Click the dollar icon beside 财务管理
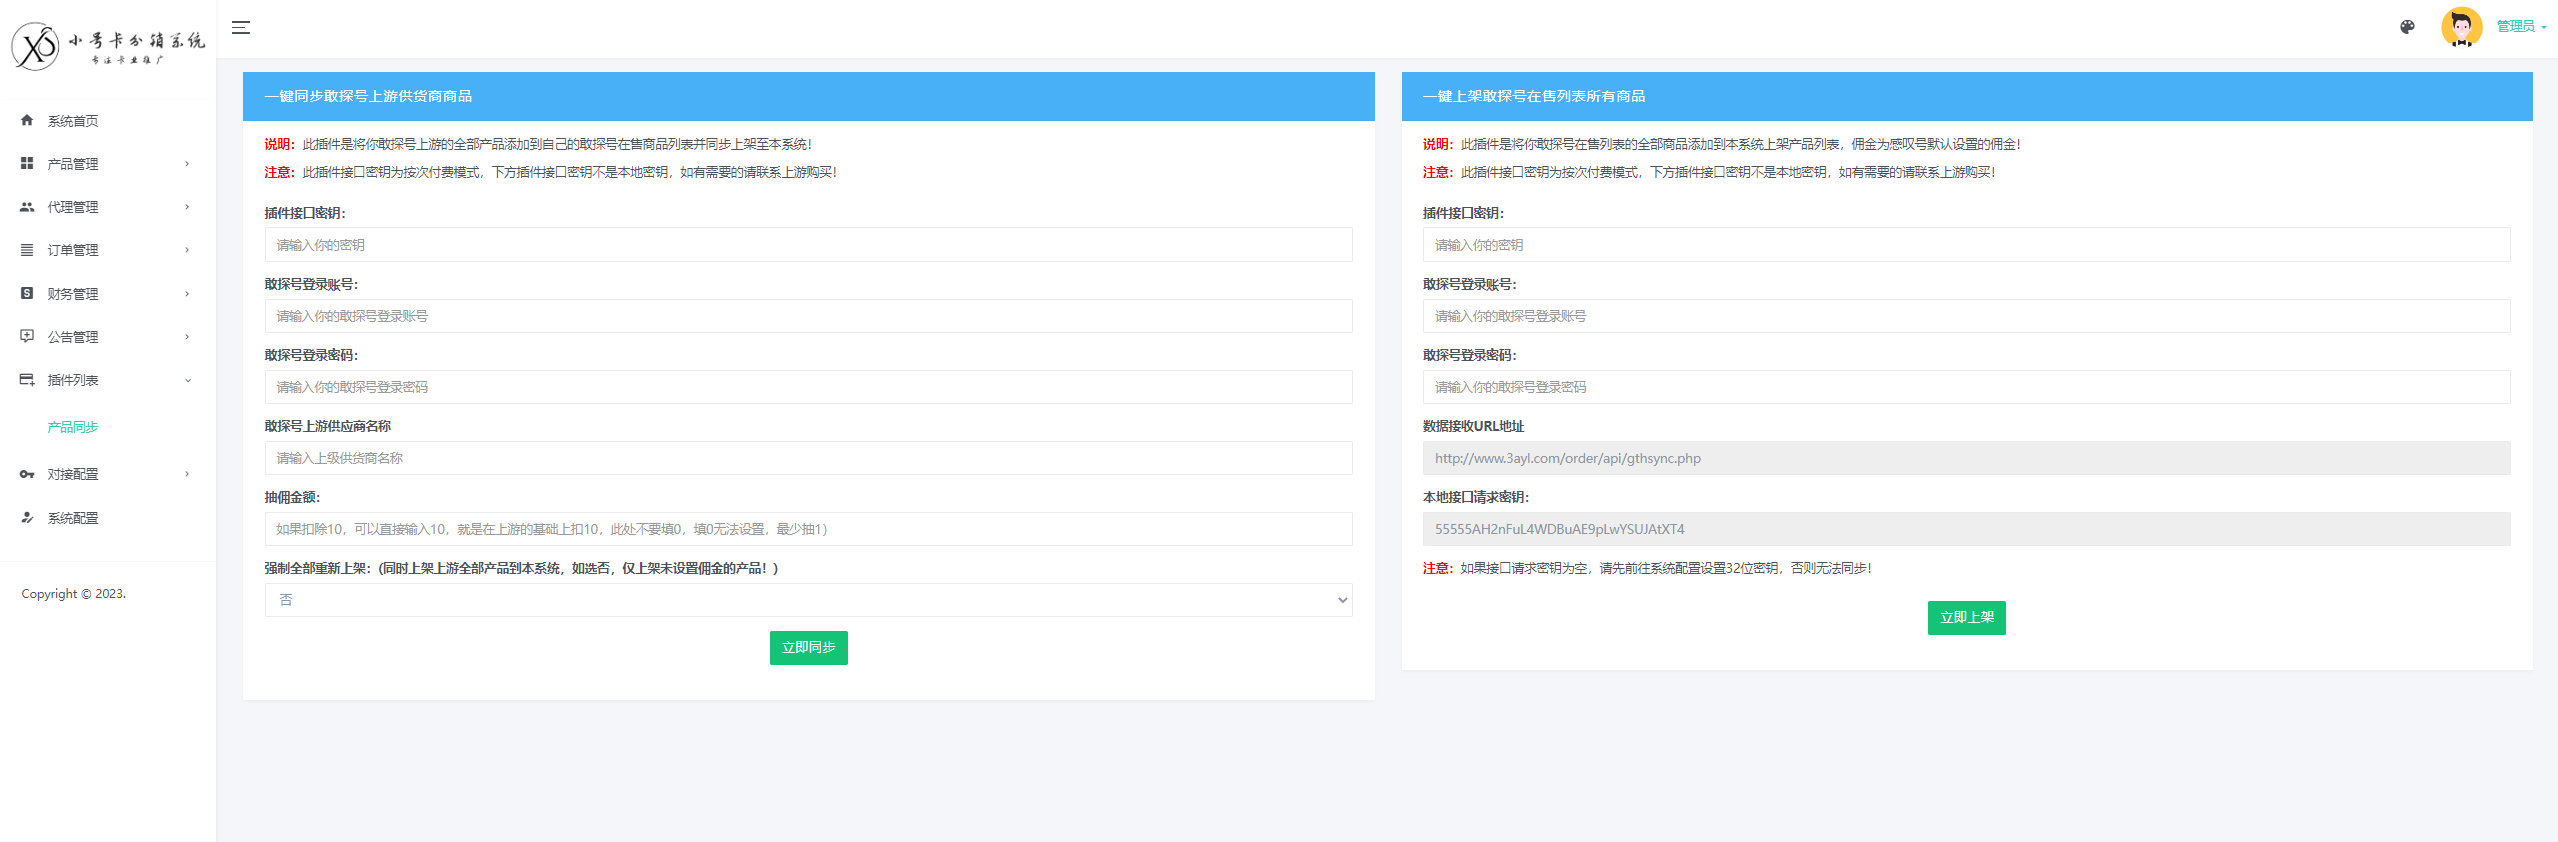2558x842 pixels. (27, 293)
